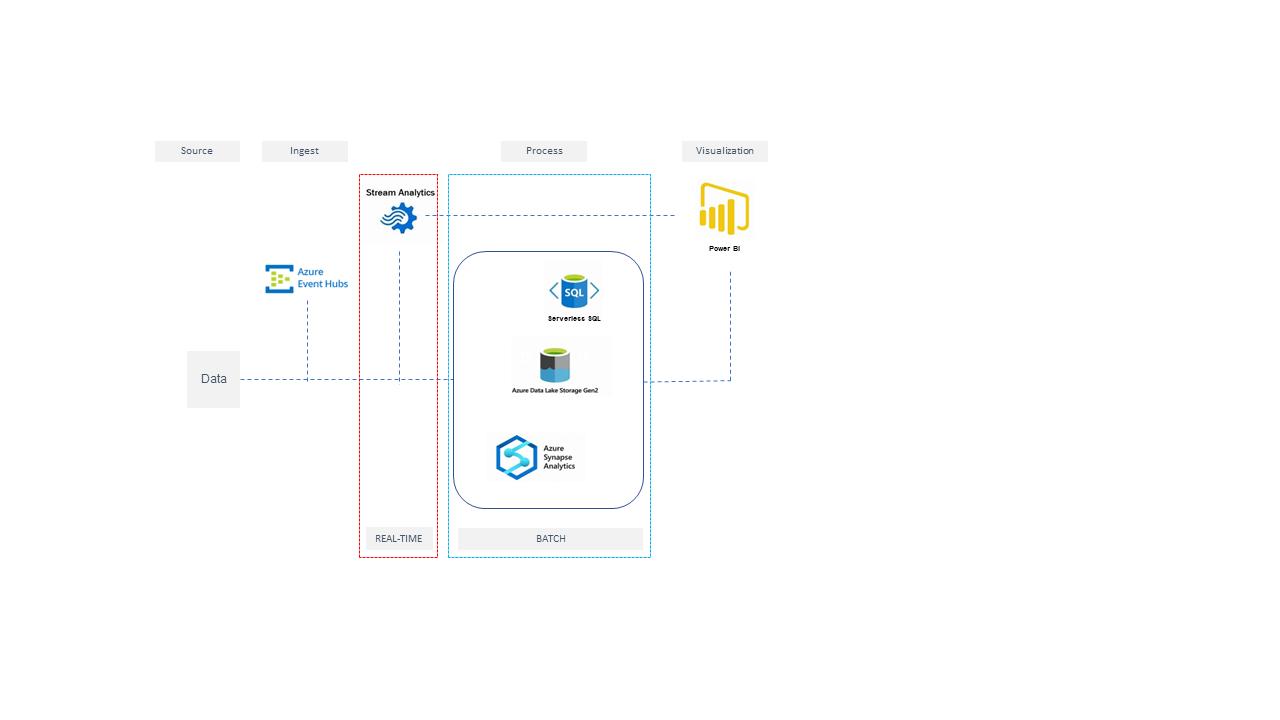The height and width of the screenshot is (720, 1280).
Task: Click the Visualization stage label
Action: coord(725,151)
